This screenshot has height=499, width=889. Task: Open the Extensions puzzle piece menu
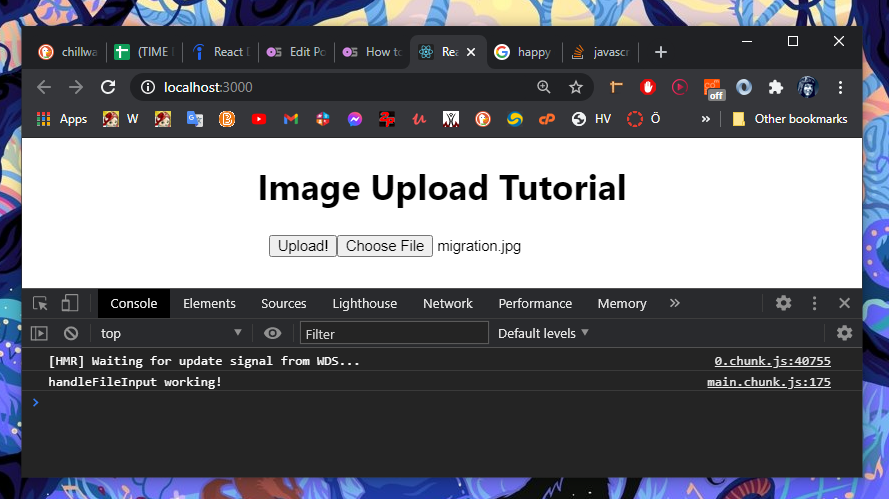775,87
